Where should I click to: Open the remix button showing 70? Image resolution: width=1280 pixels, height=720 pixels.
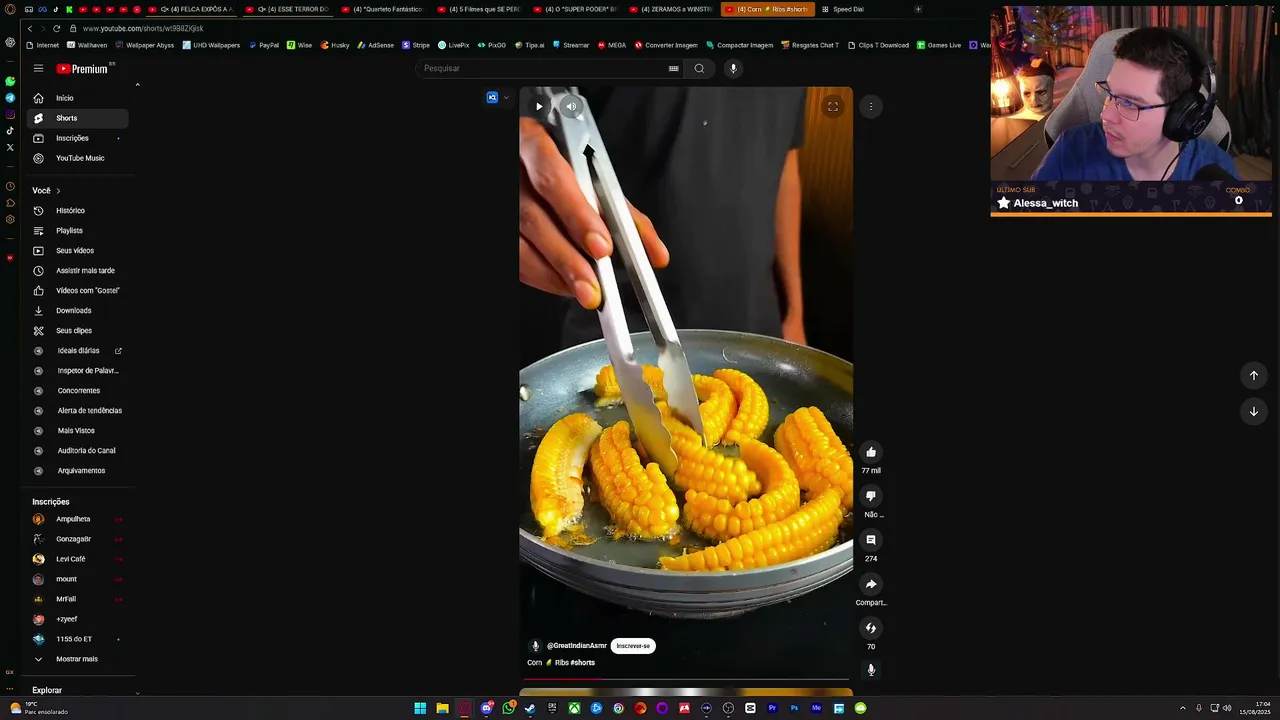[871, 628]
